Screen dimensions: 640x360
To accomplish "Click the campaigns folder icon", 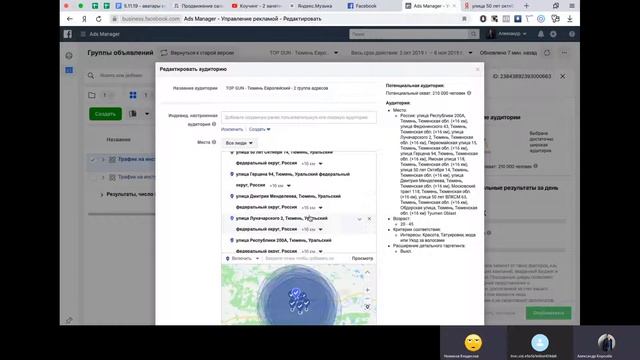I will [x=92, y=95].
